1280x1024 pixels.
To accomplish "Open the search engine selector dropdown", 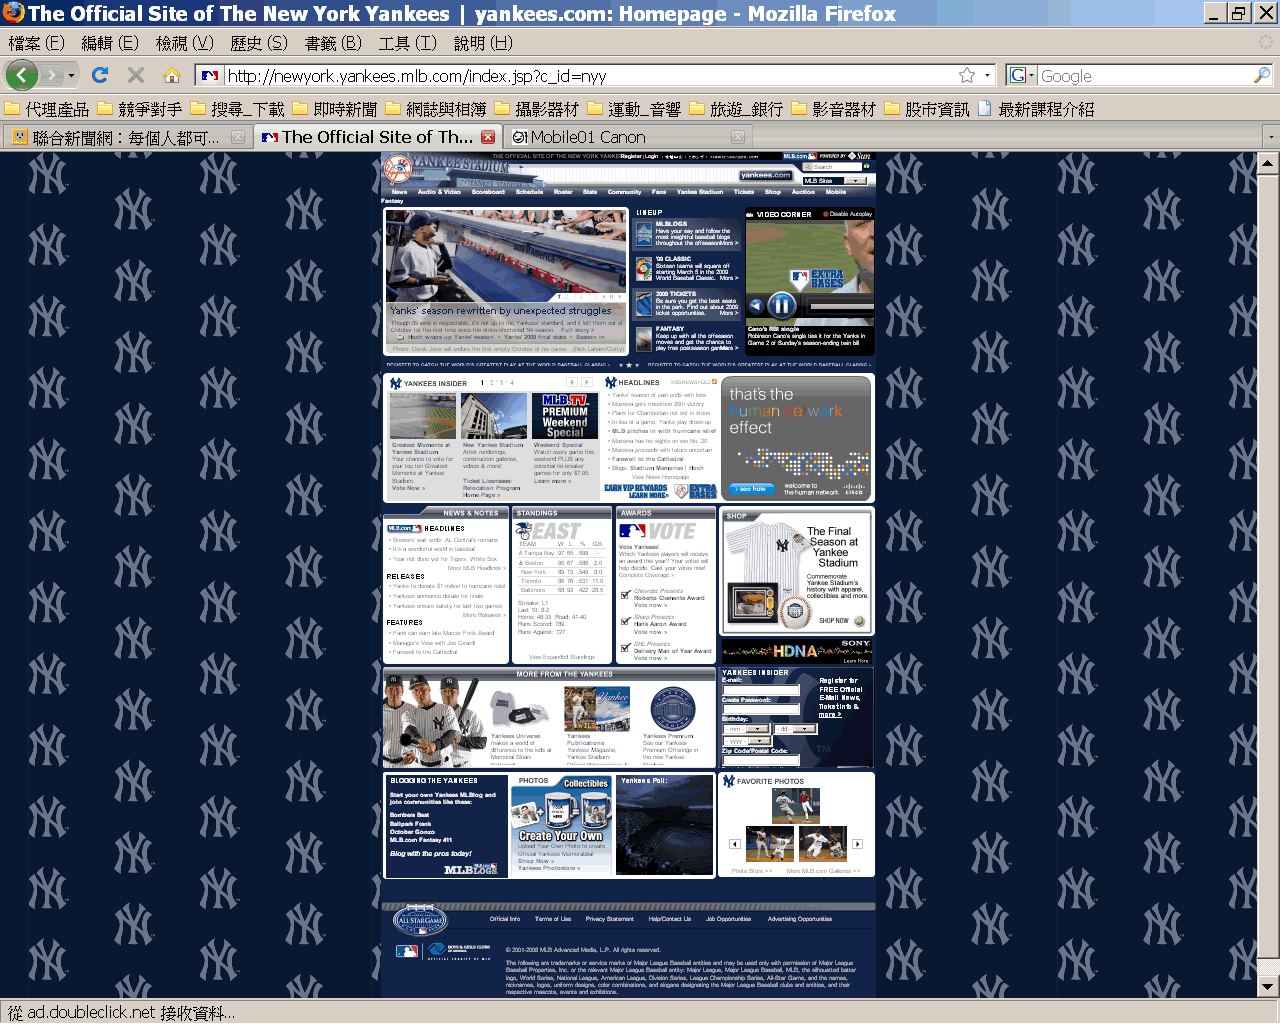I will (1020, 76).
